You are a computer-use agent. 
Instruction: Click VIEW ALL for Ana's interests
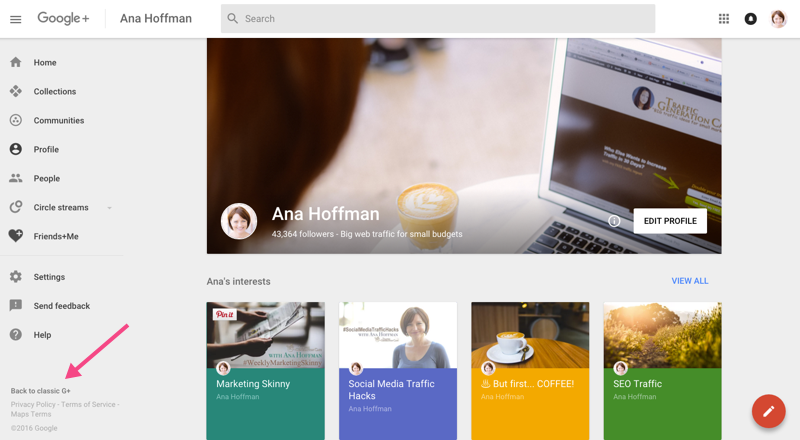tap(690, 281)
